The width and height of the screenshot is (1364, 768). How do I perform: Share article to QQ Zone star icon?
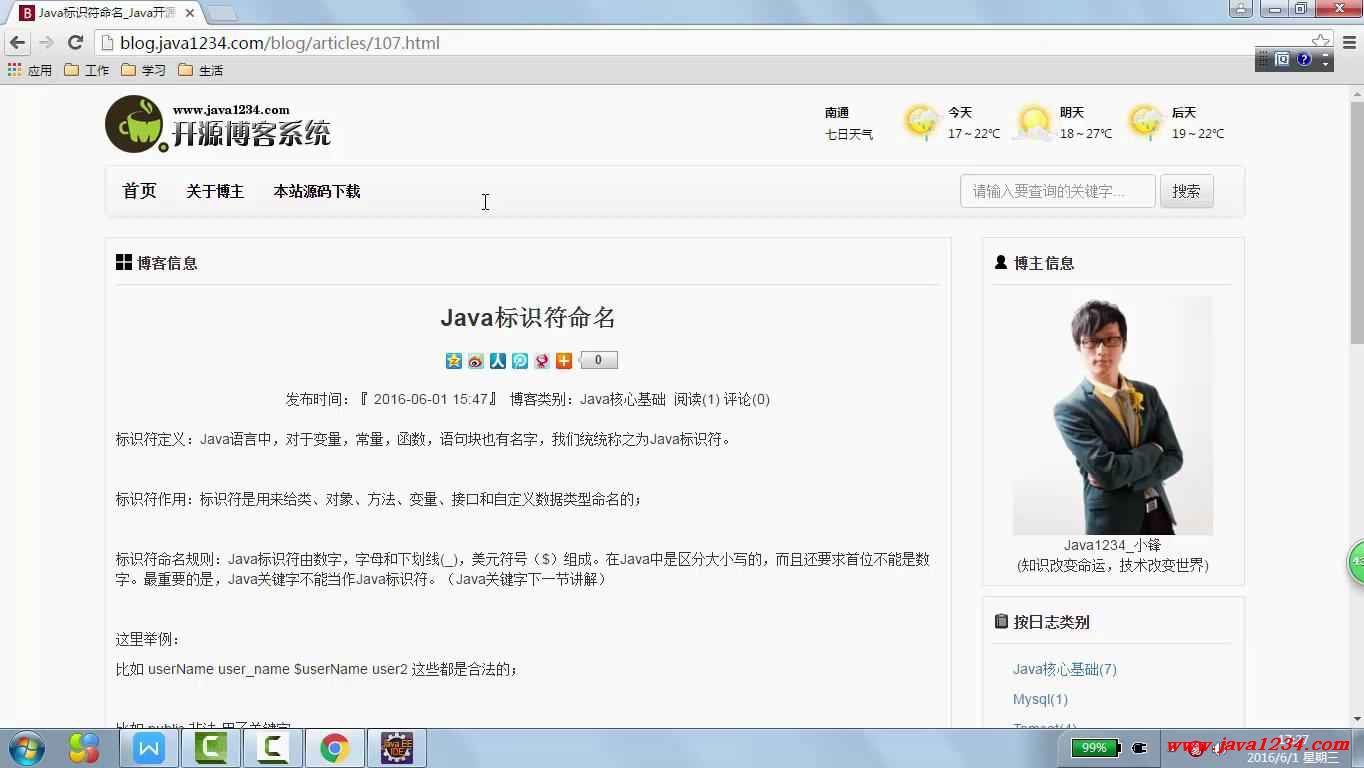(x=454, y=361)
